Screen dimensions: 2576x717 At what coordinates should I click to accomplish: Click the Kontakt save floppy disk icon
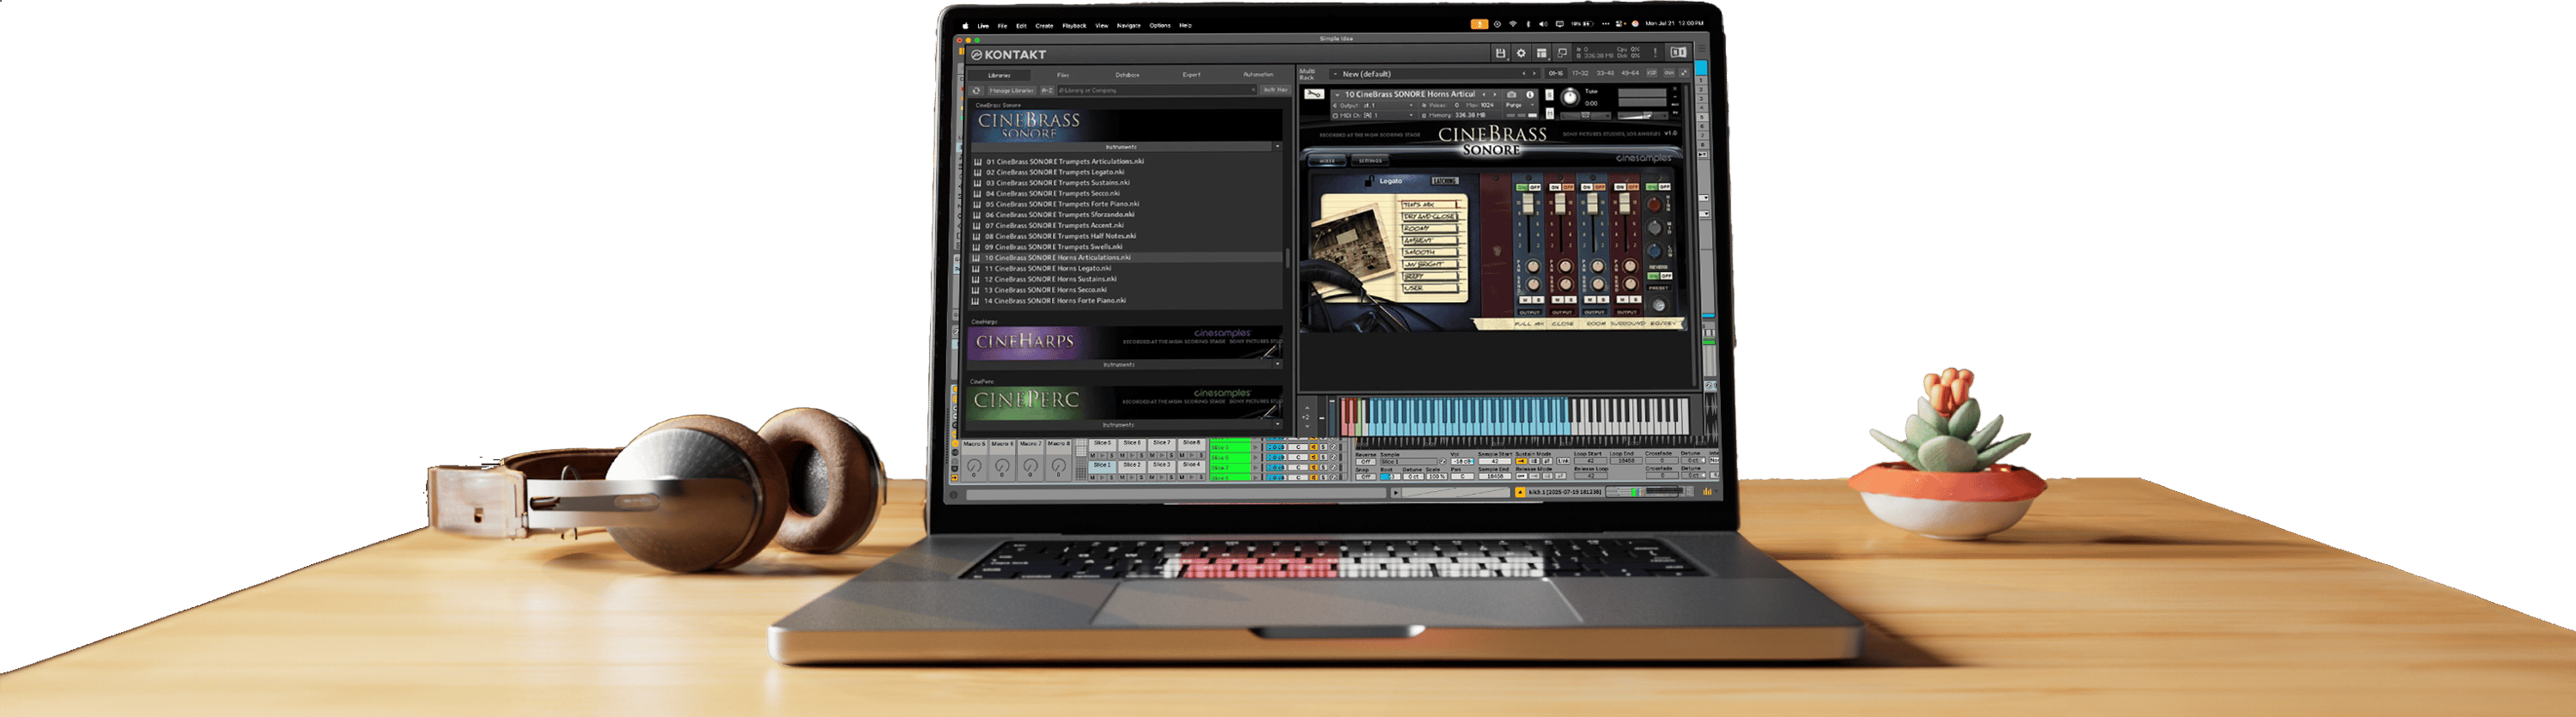tap(1501, 53)
